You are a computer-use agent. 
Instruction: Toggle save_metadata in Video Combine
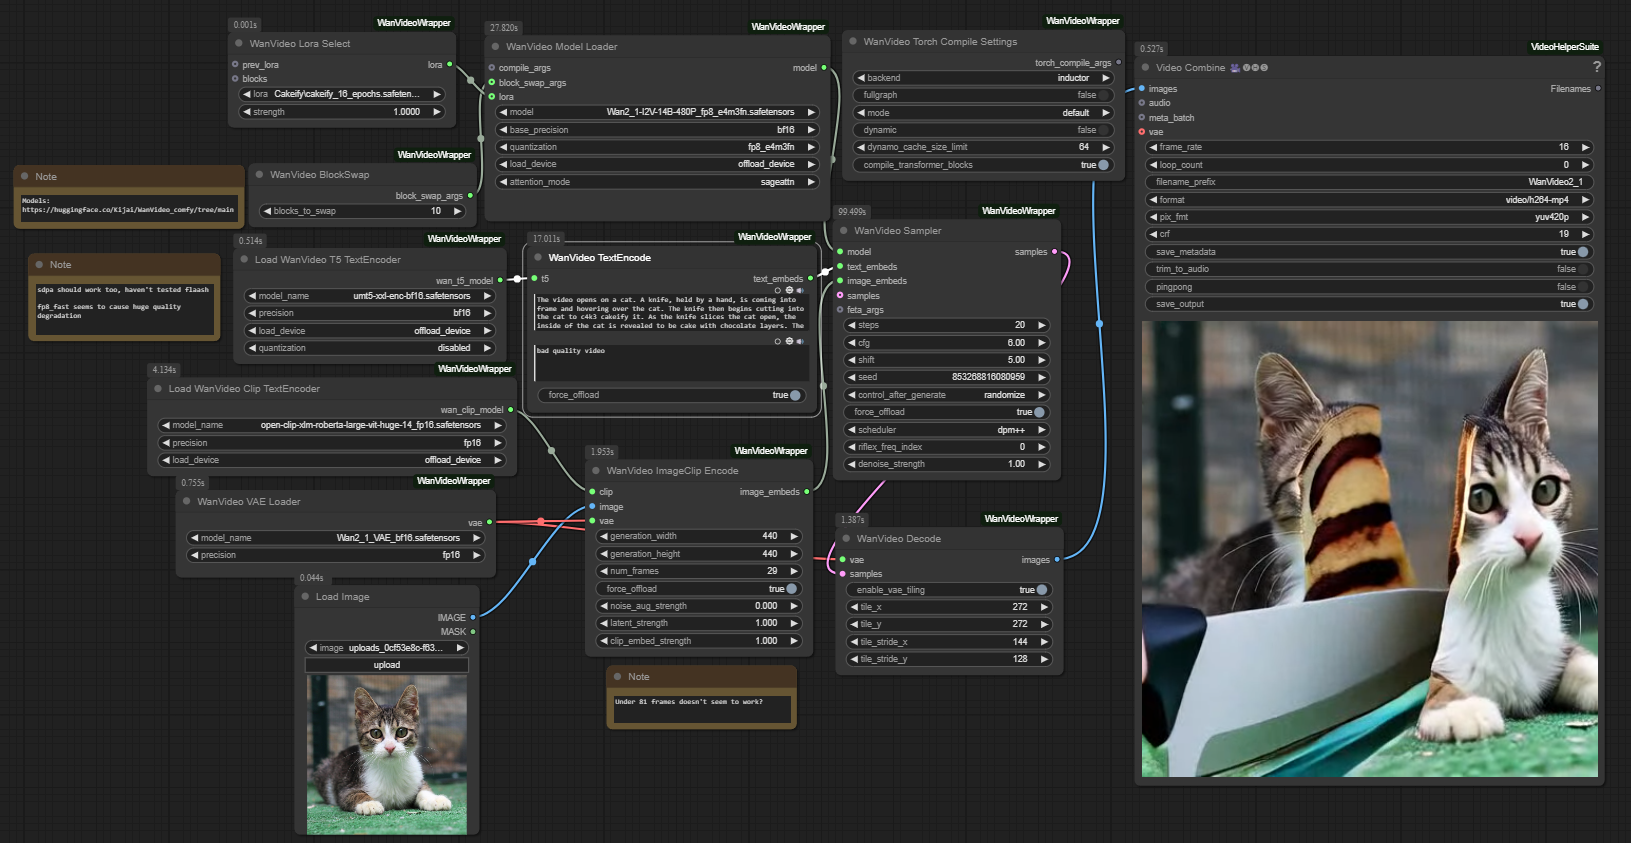pyautogui.click(x=1582, y=252)
